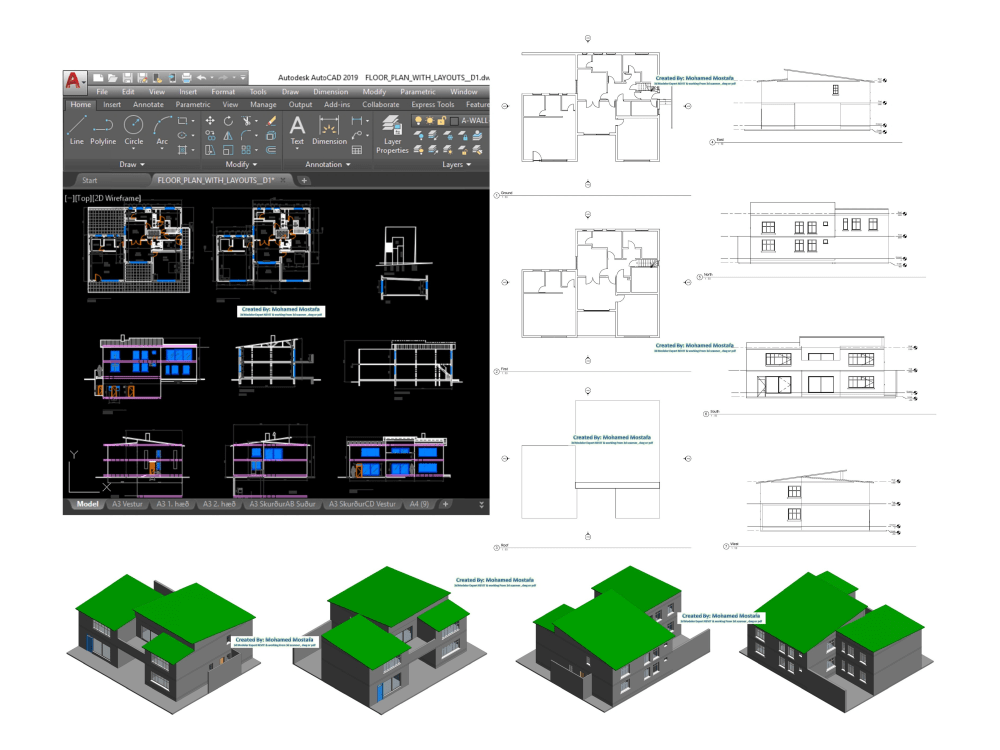
Task: Click the Redo arrow icon
Action: (223, 78)
